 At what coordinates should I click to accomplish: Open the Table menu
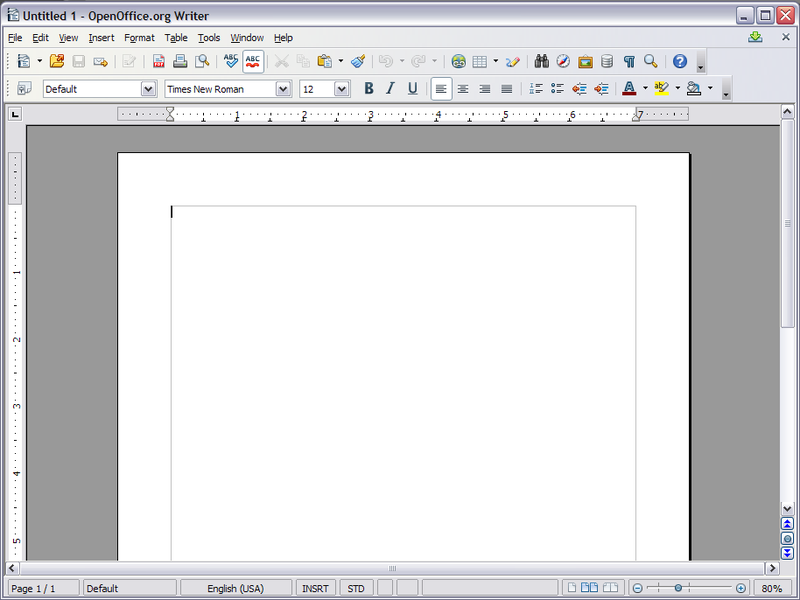[176, 37]
